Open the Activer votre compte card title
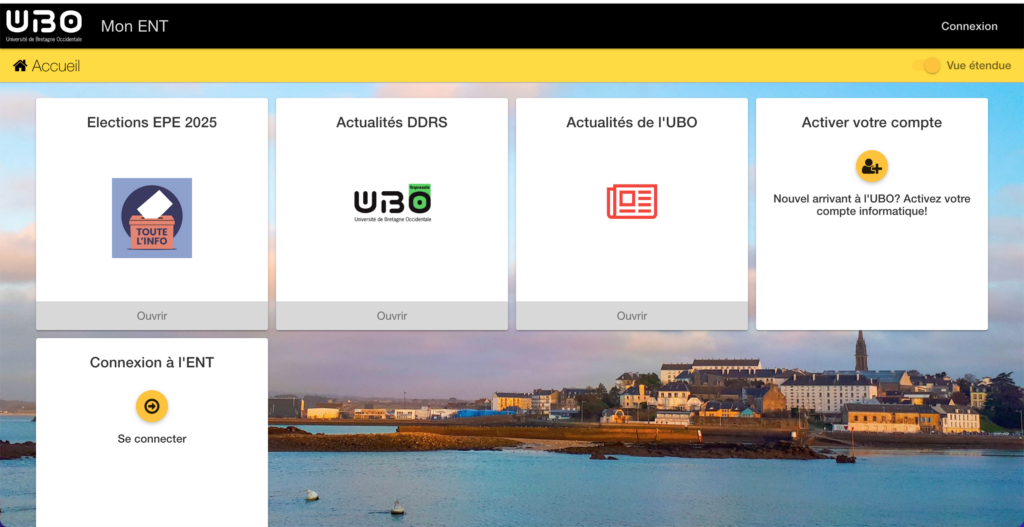Image resolution: width=1024 pixels, height=527 pixels. 871,123
